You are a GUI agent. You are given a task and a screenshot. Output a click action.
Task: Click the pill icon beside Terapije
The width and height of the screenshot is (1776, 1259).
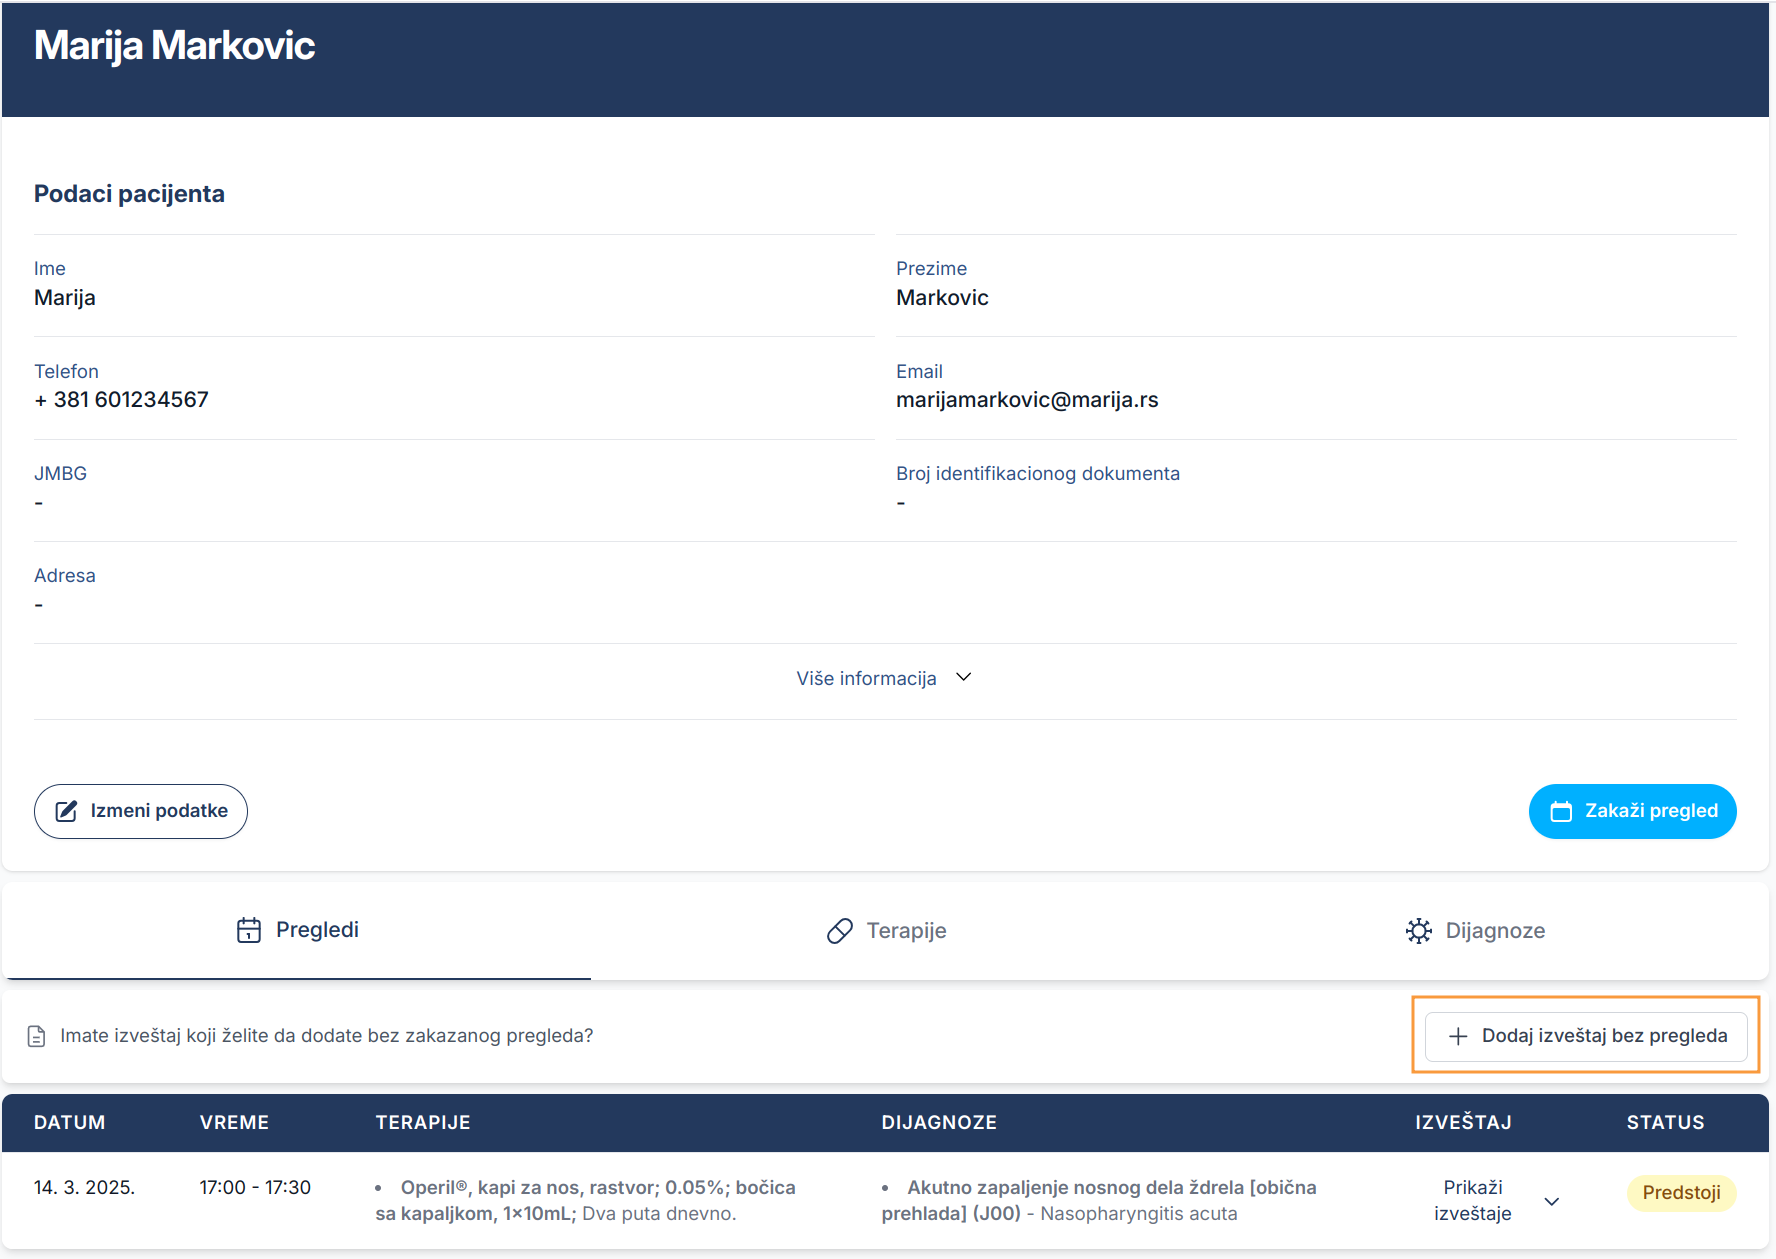[840, 931]
